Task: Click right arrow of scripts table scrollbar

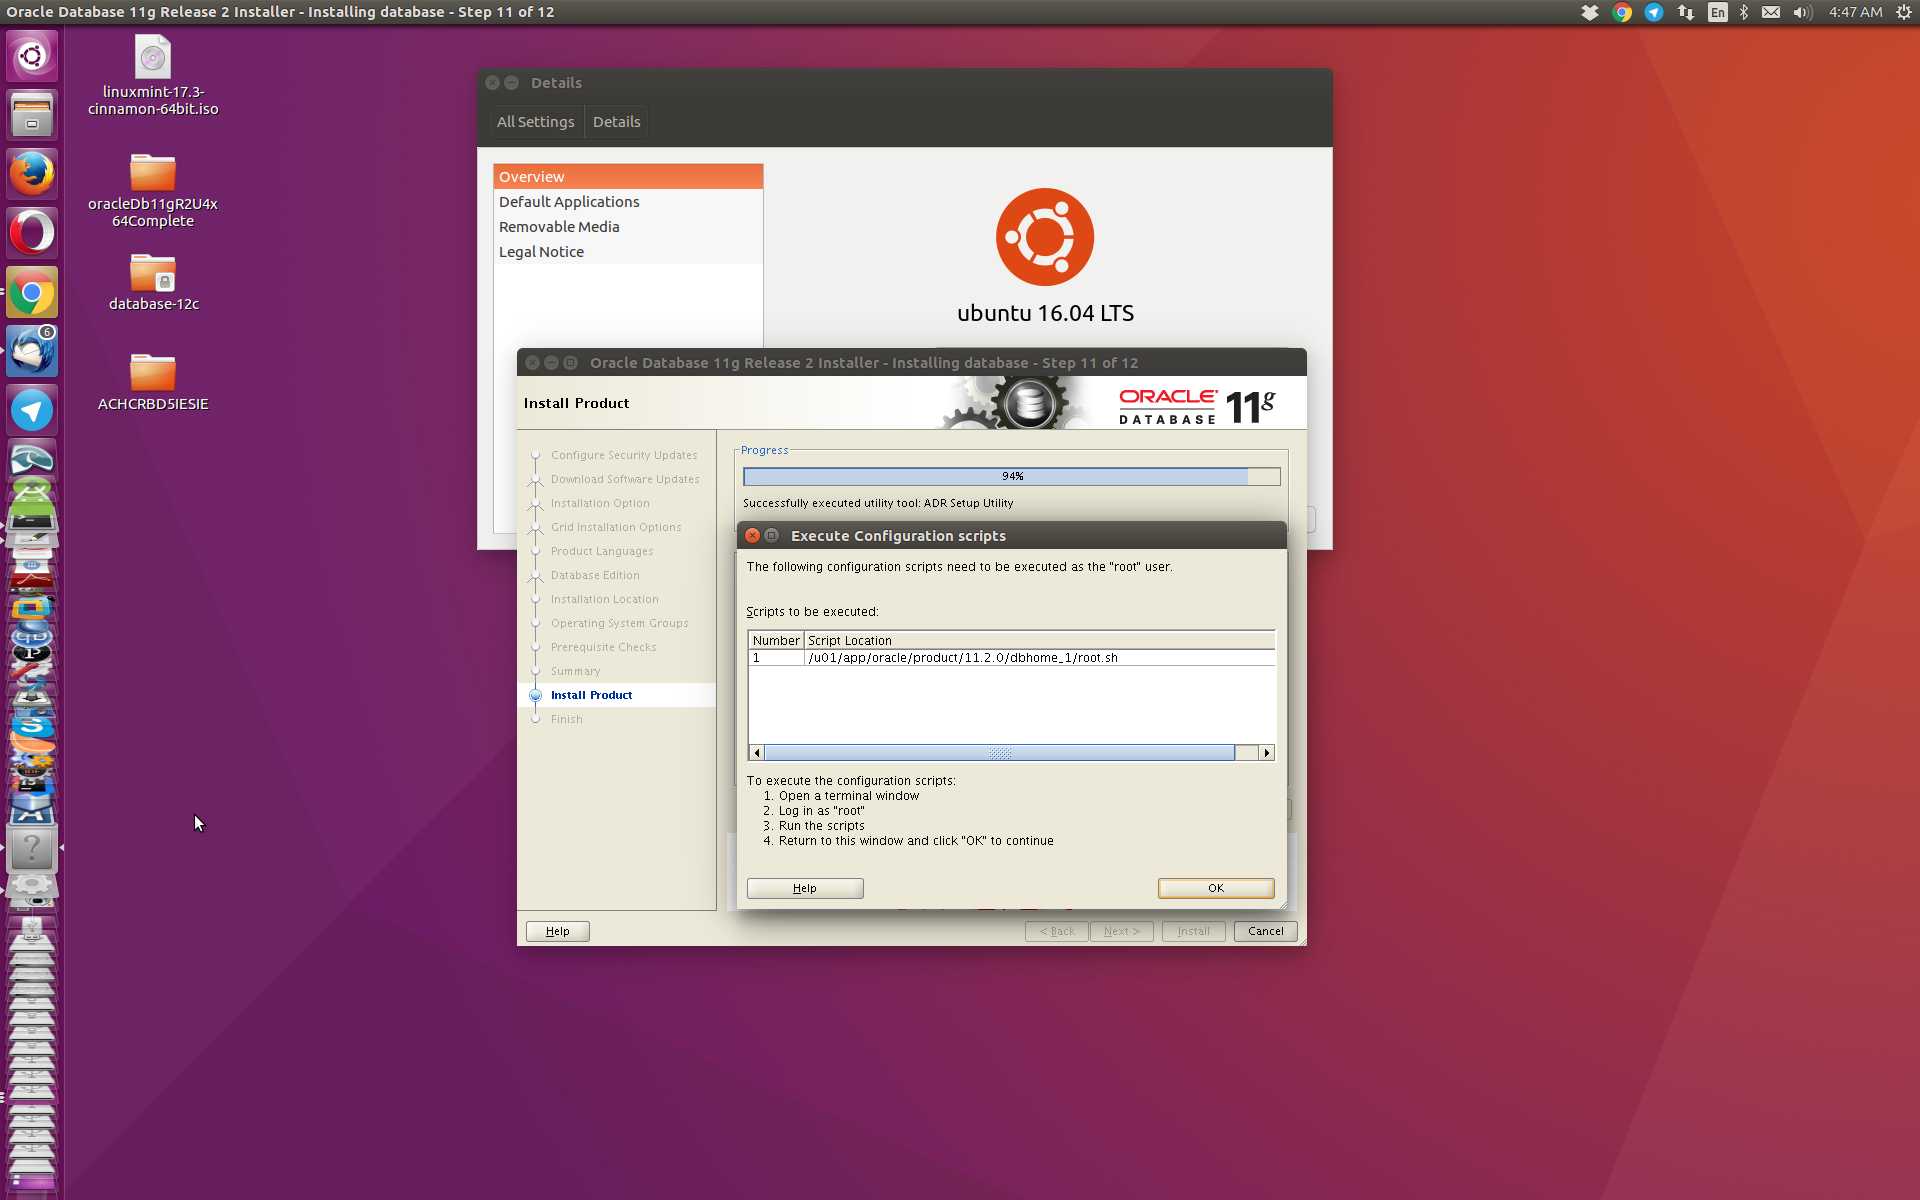Action: click(x=1267, y=753)
